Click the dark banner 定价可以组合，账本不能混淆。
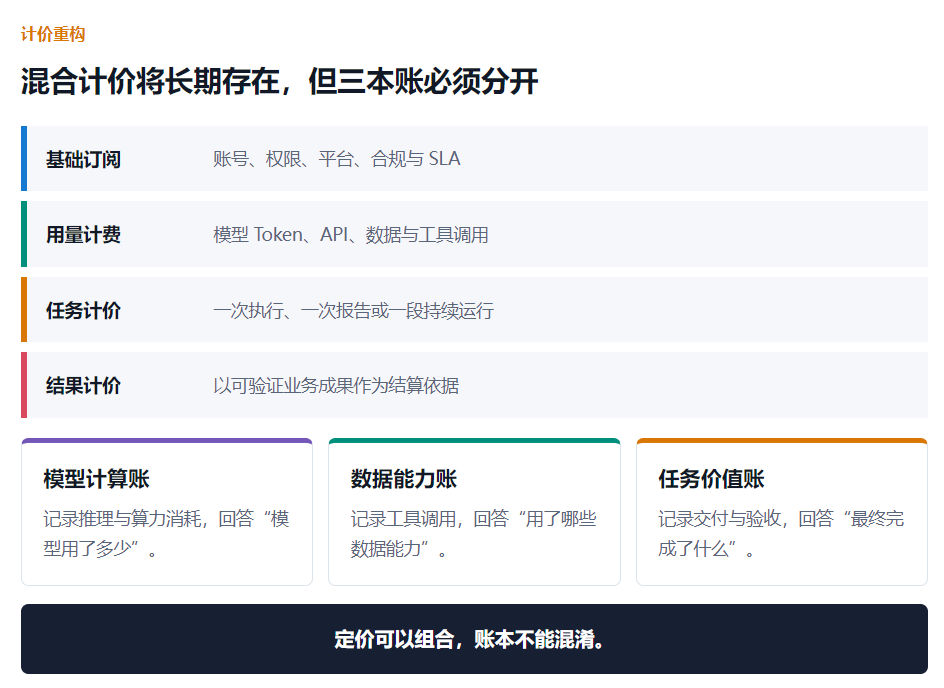The height and width of the screenshot is (688, 944). point(474,639)
